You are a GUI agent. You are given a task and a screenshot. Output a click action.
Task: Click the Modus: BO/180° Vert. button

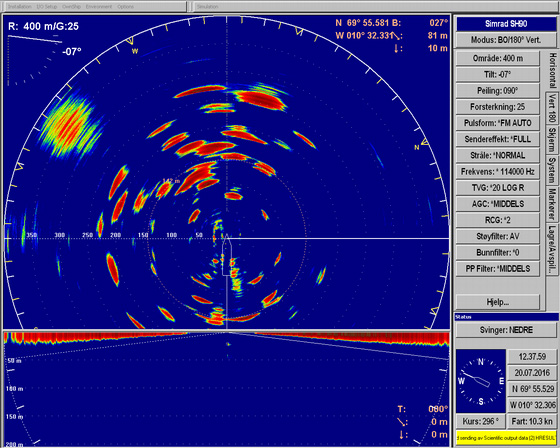(x=506, y=40)
